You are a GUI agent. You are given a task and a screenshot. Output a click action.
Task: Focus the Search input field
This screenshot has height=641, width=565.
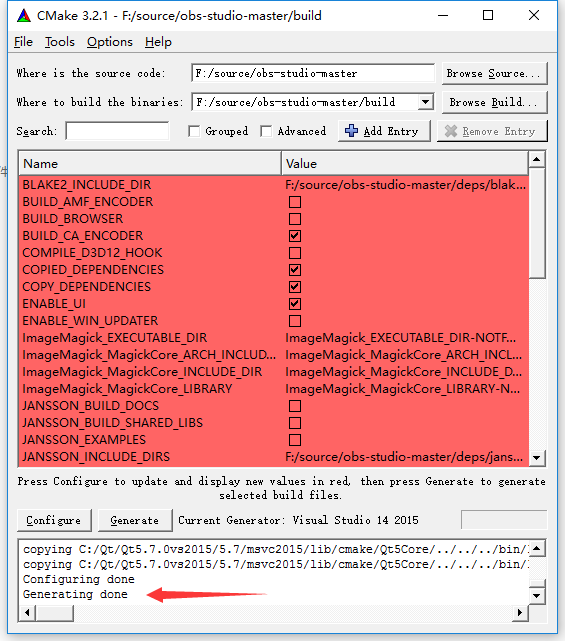tap(117, 131)
